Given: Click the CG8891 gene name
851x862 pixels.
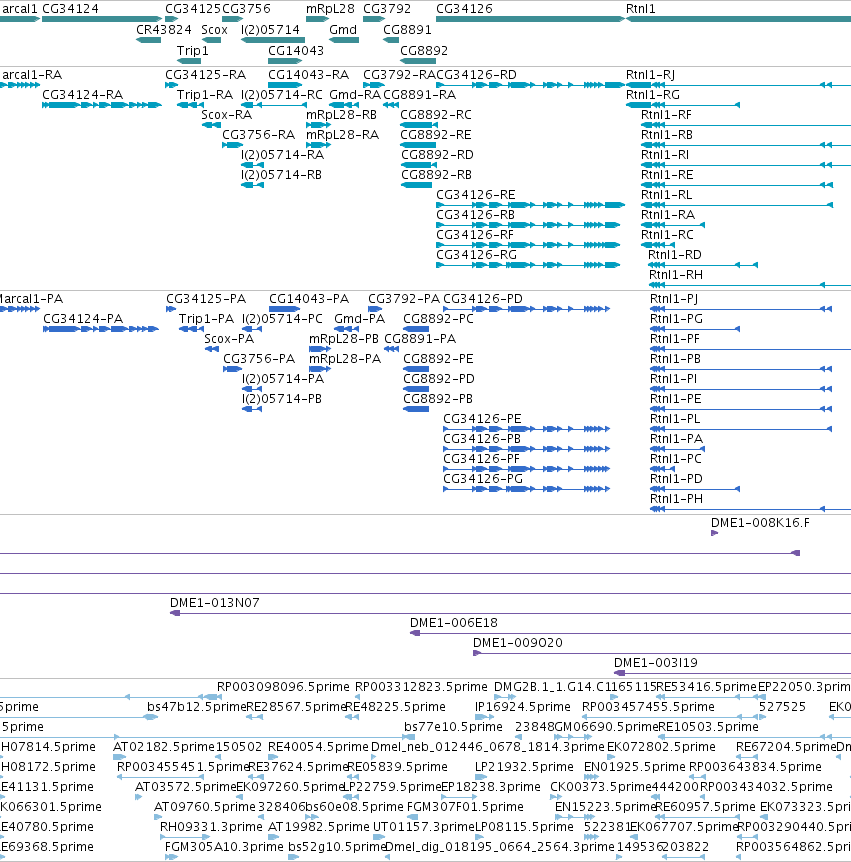Looking at the screenshot, I should (407, 30).
